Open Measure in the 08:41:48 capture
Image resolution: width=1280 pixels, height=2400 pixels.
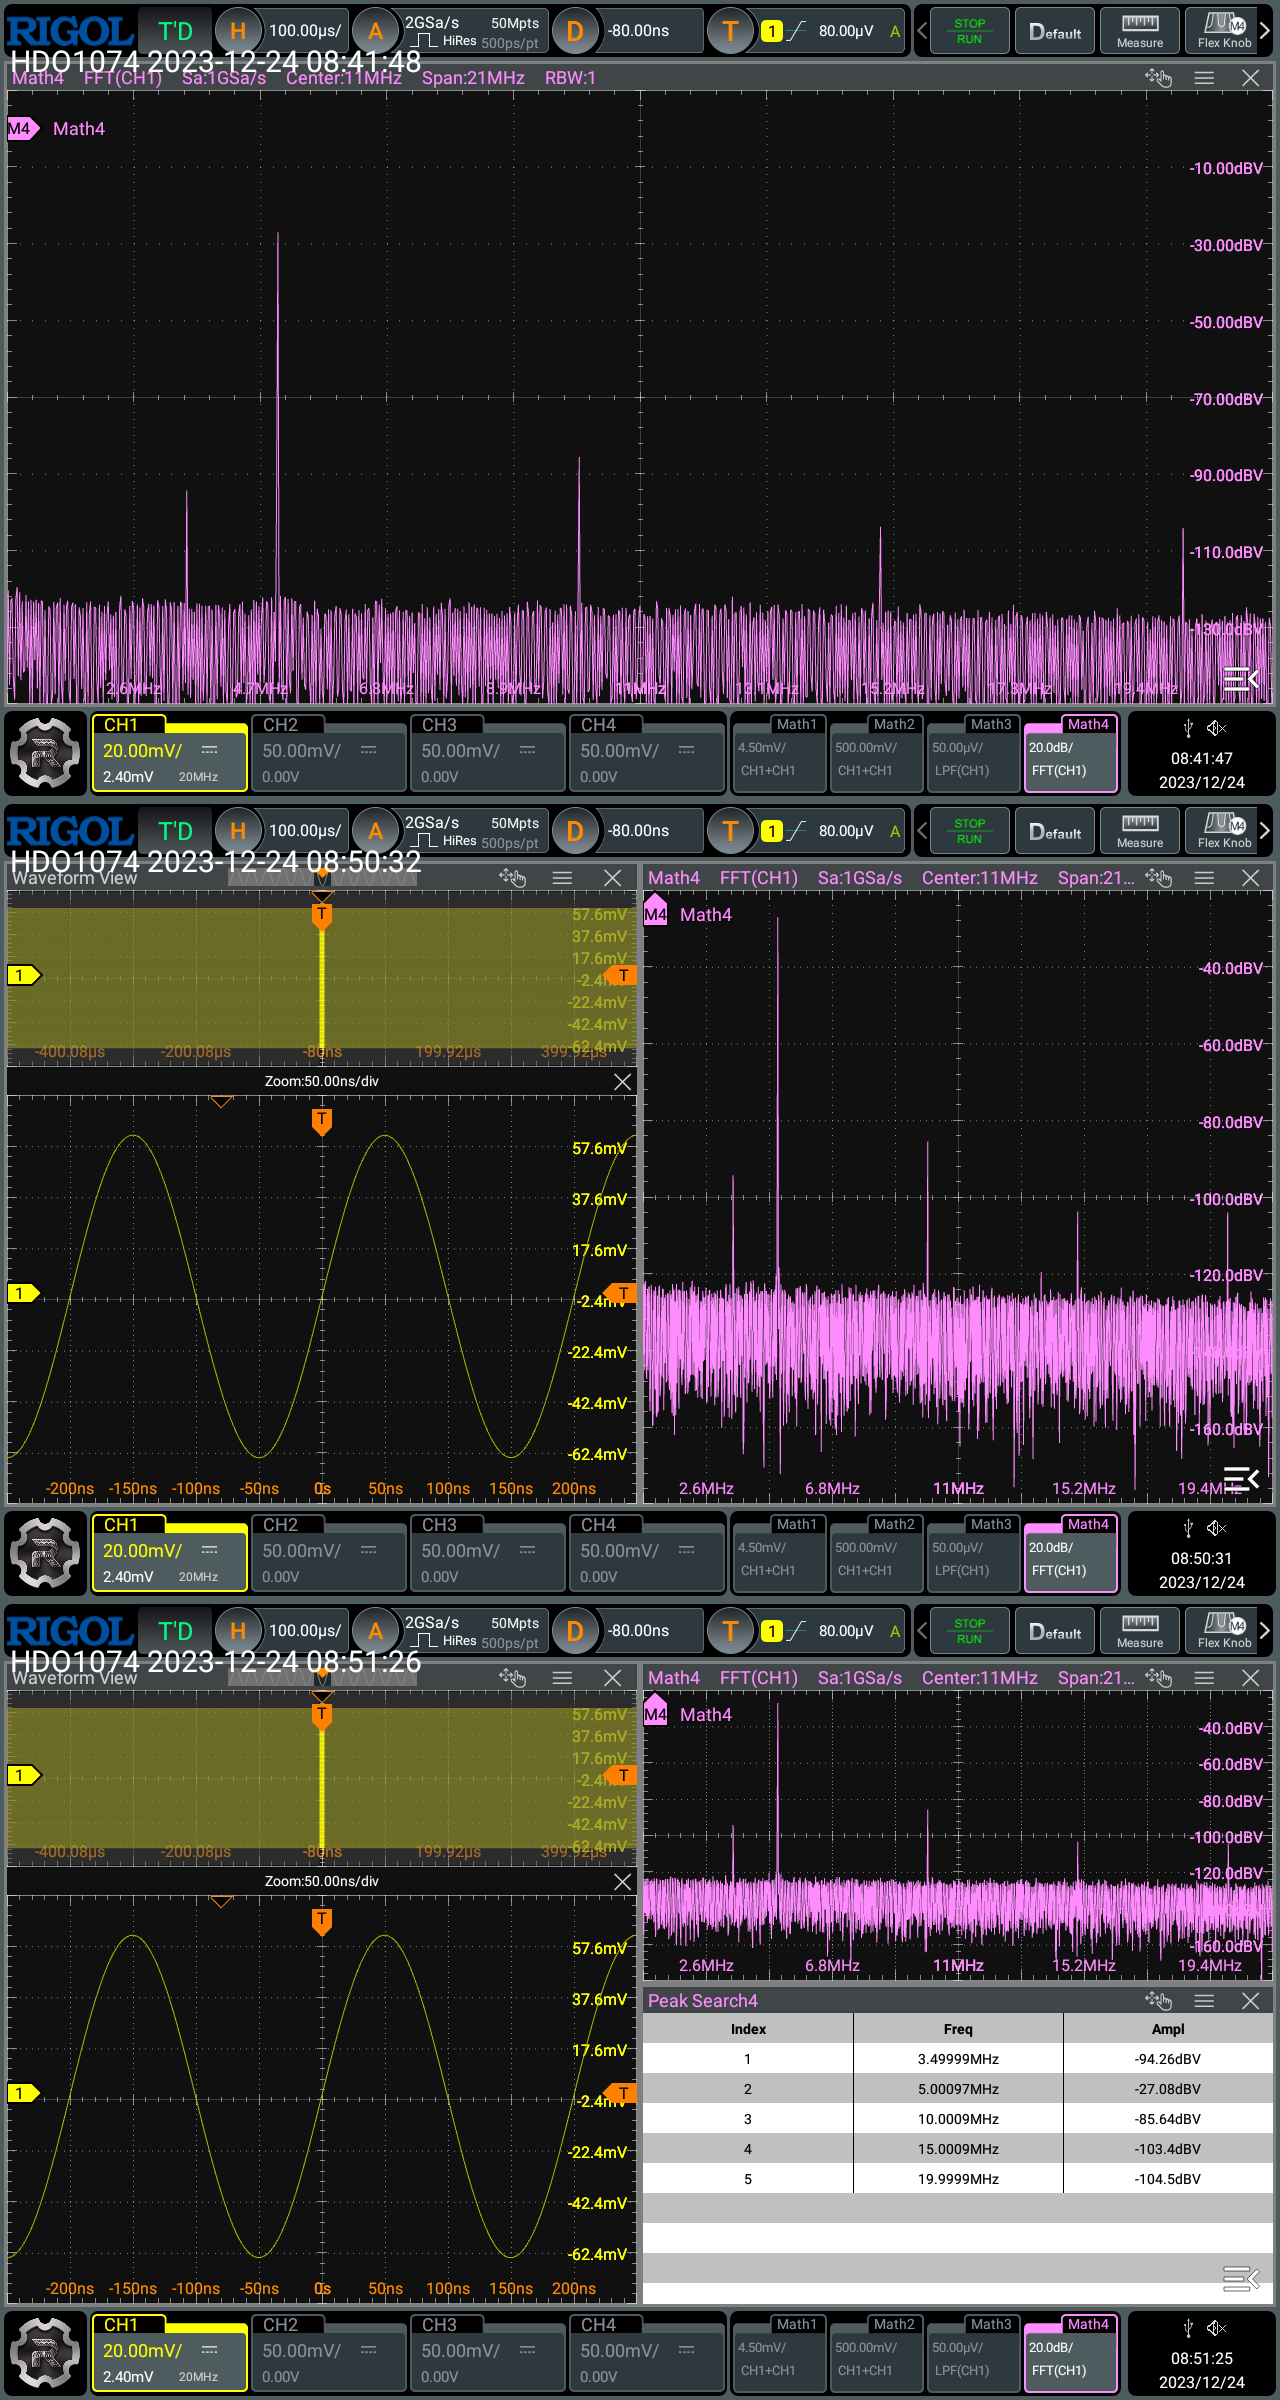1140,31
